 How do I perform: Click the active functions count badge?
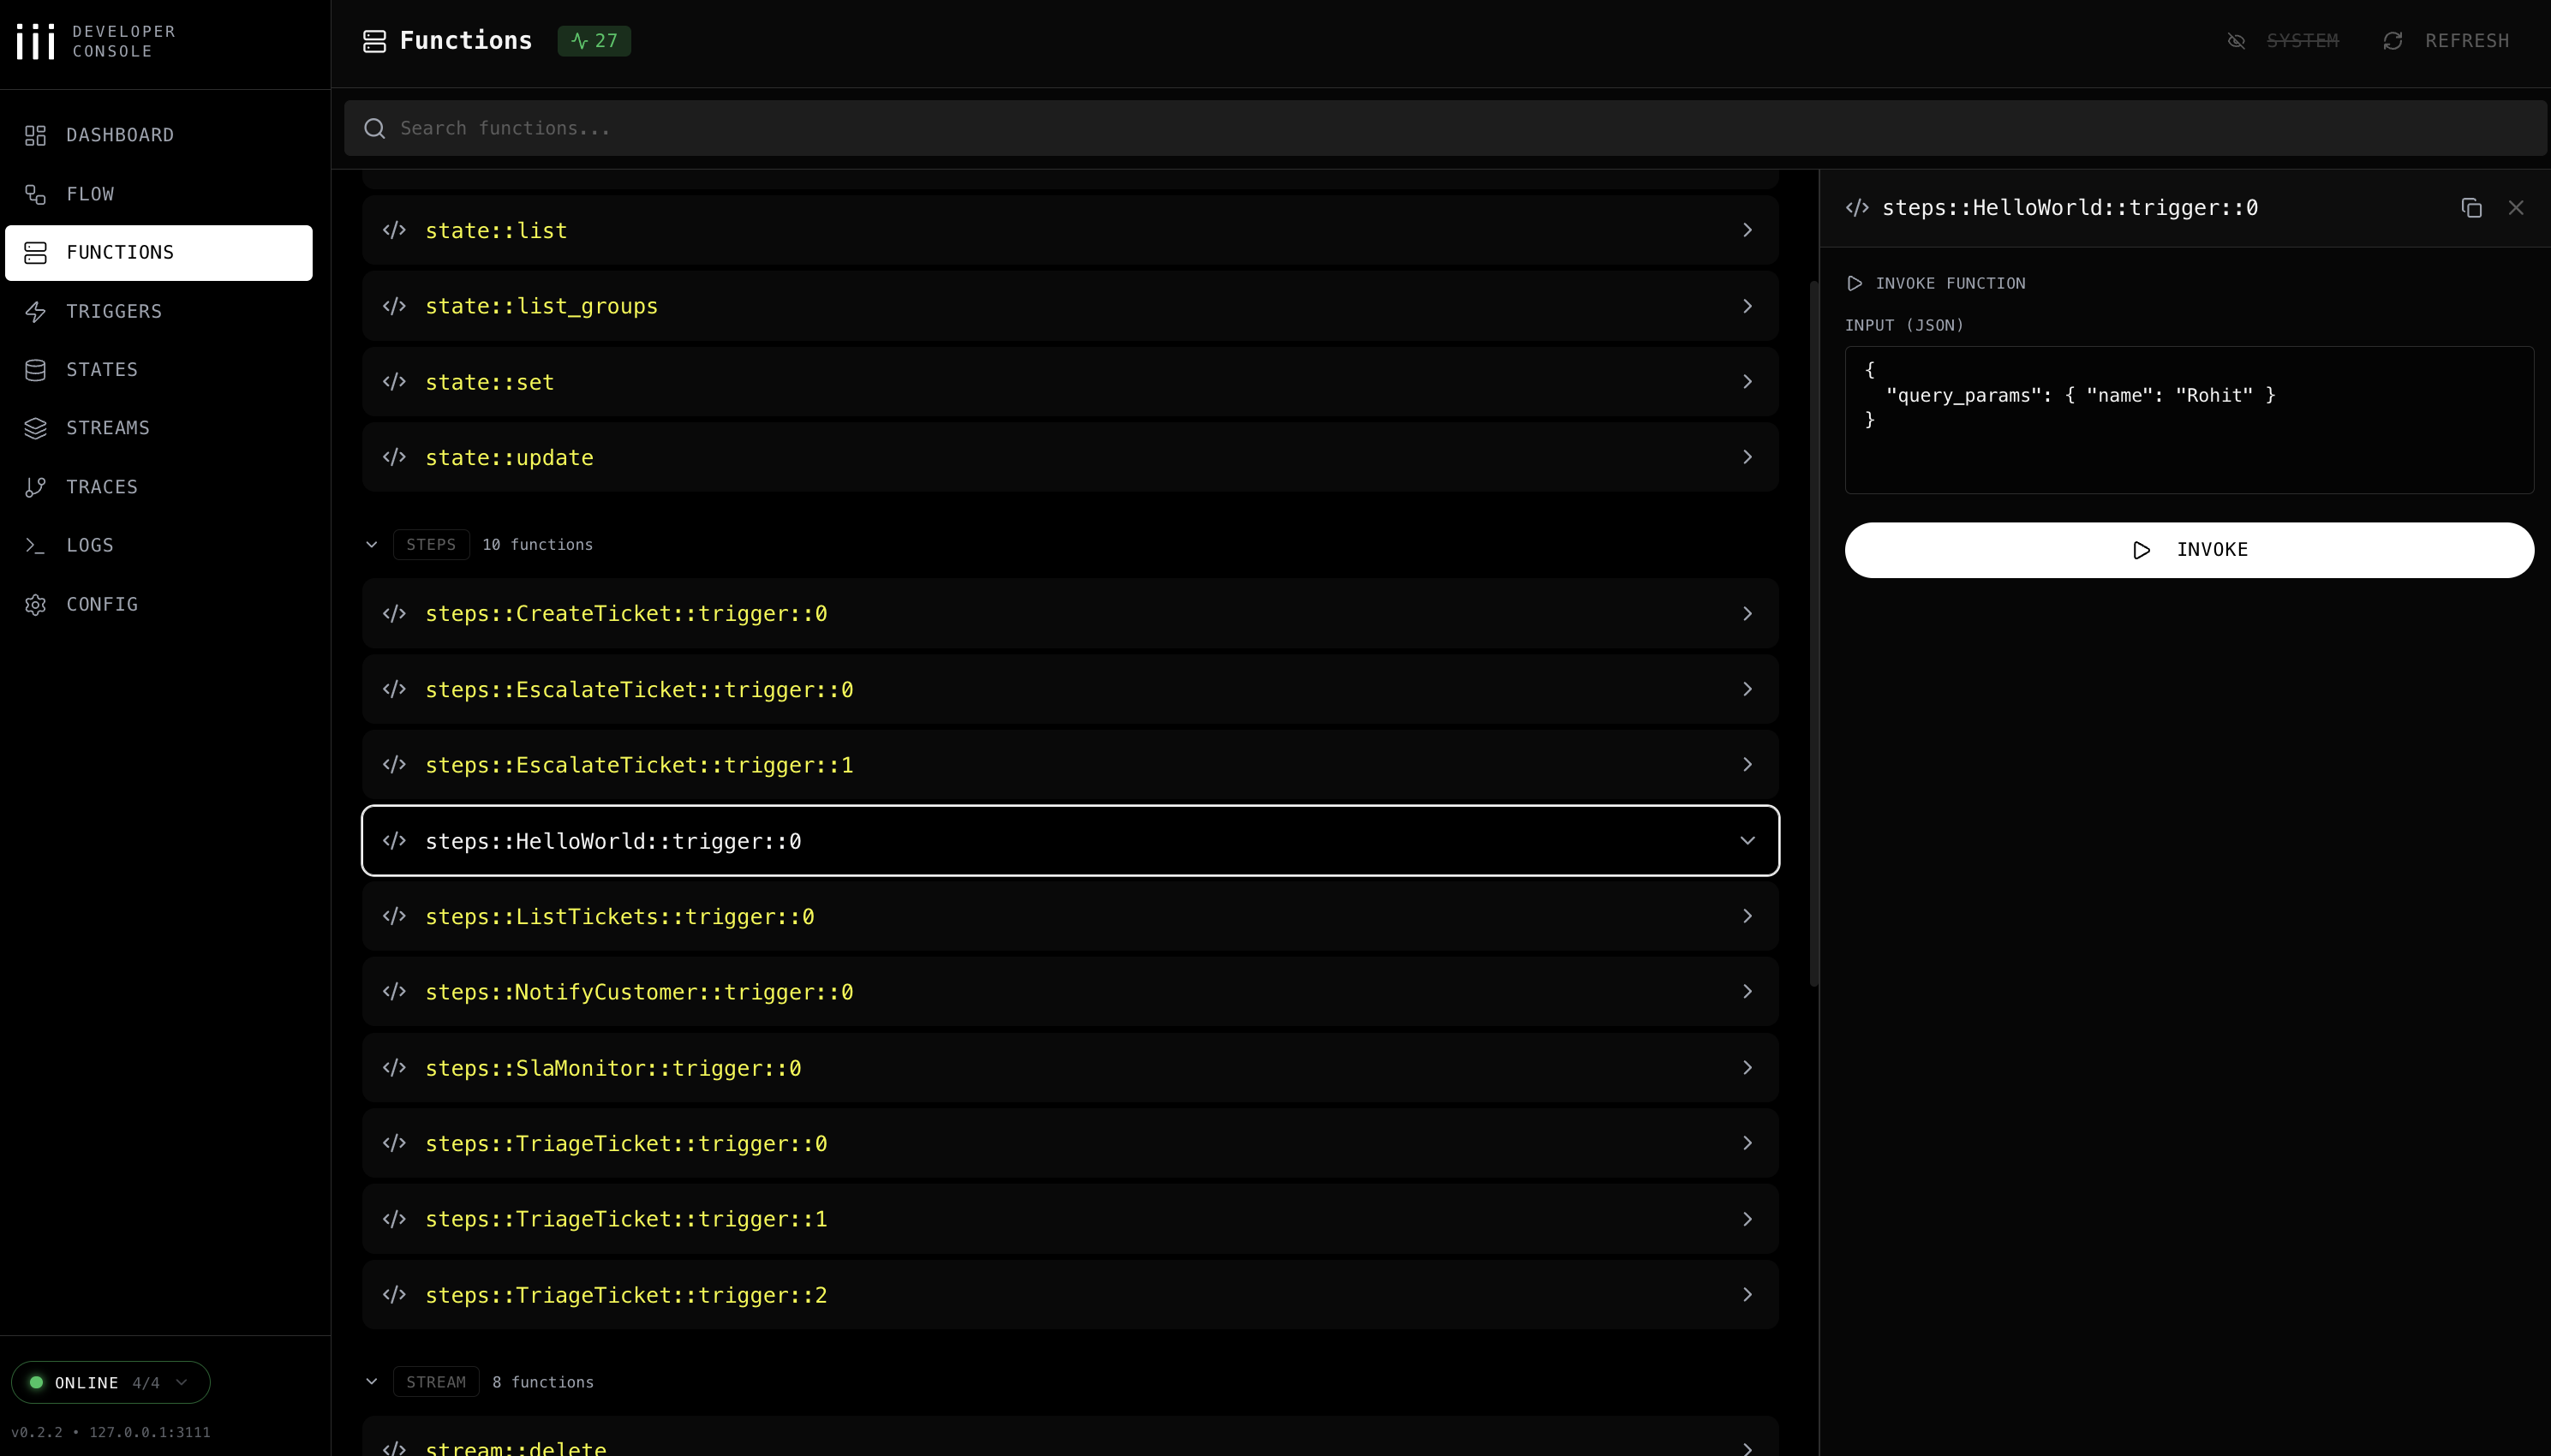click(x=594, y=41)
